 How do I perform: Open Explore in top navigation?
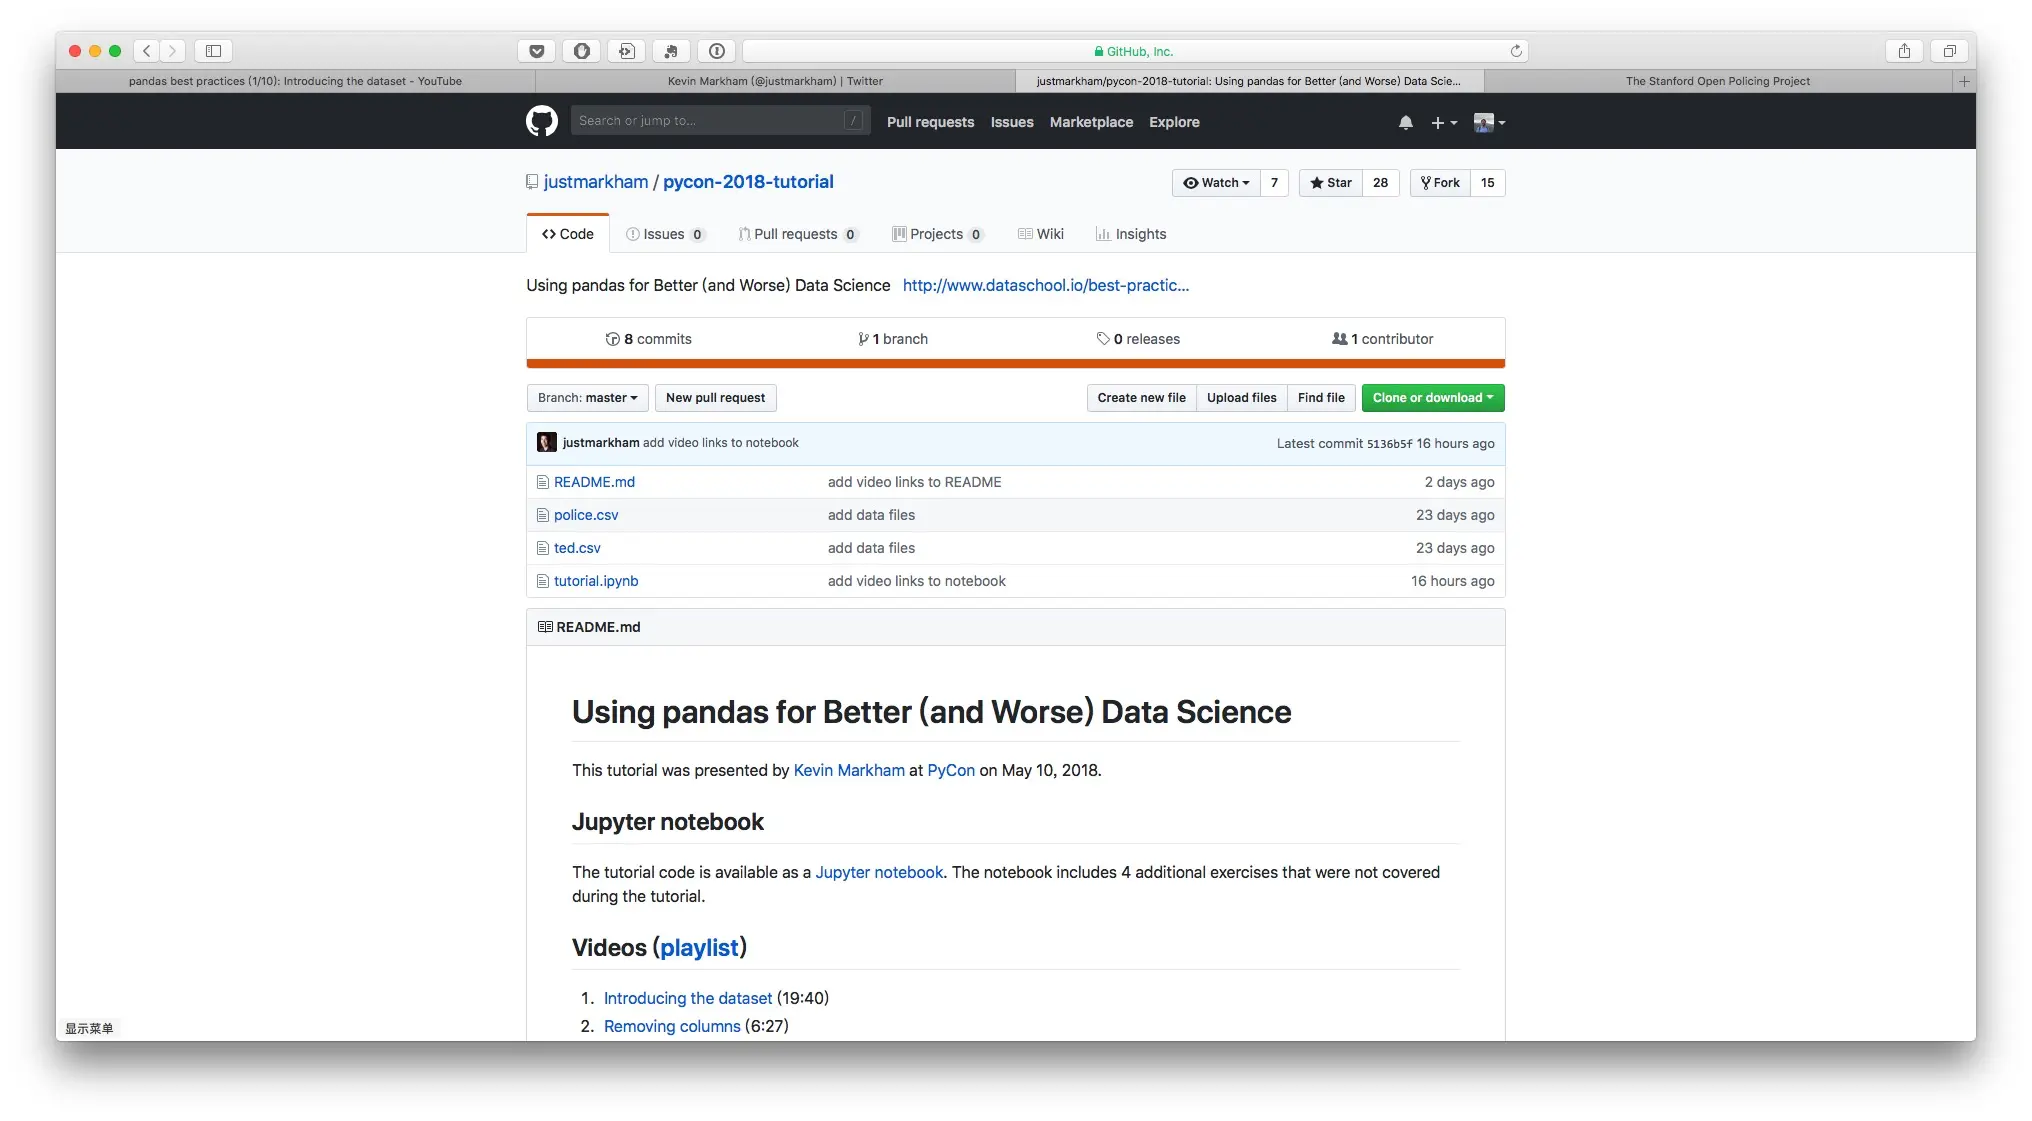click(1174, 122)
